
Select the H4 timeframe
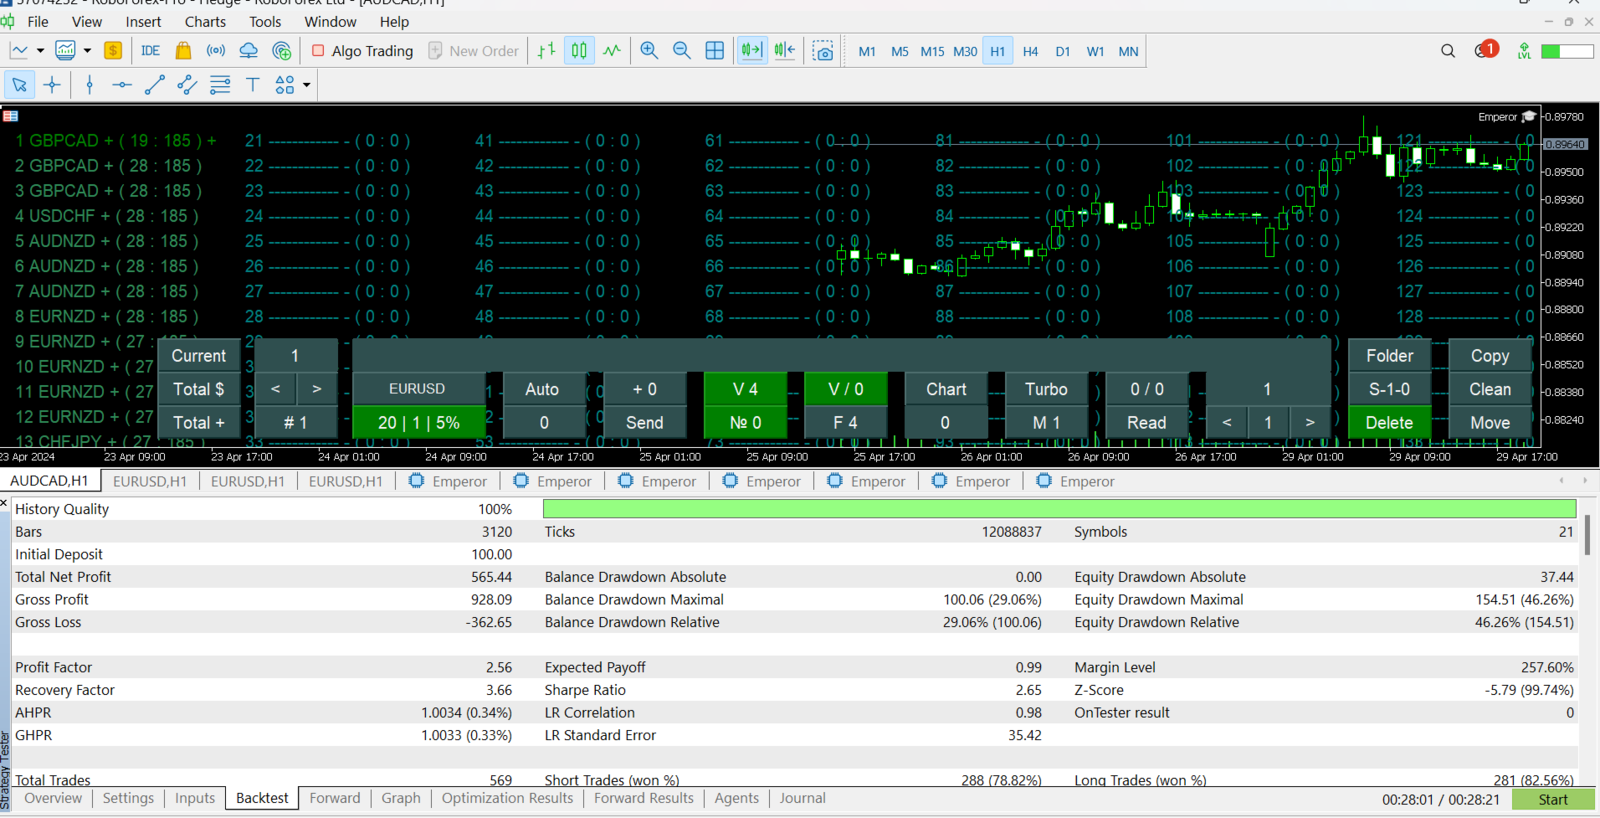1030,51
